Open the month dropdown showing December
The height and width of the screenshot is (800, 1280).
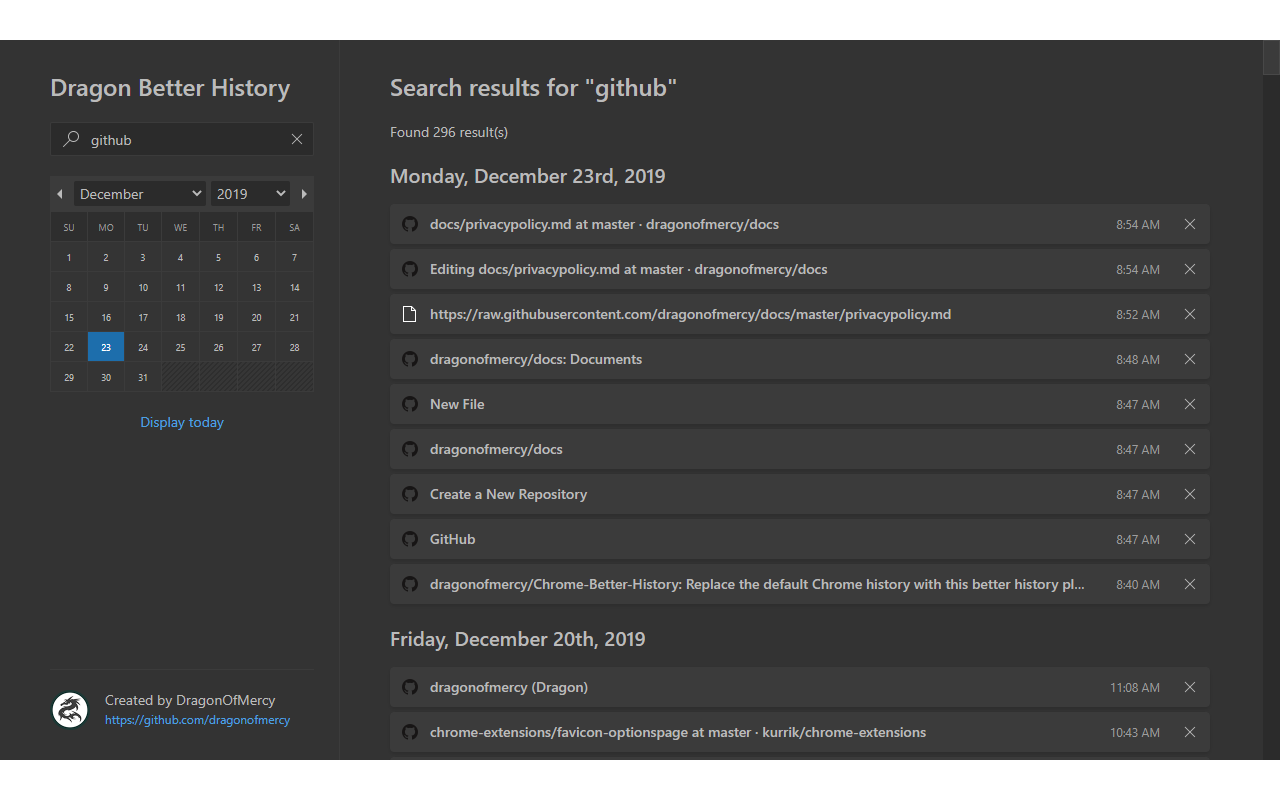(140, 194)
